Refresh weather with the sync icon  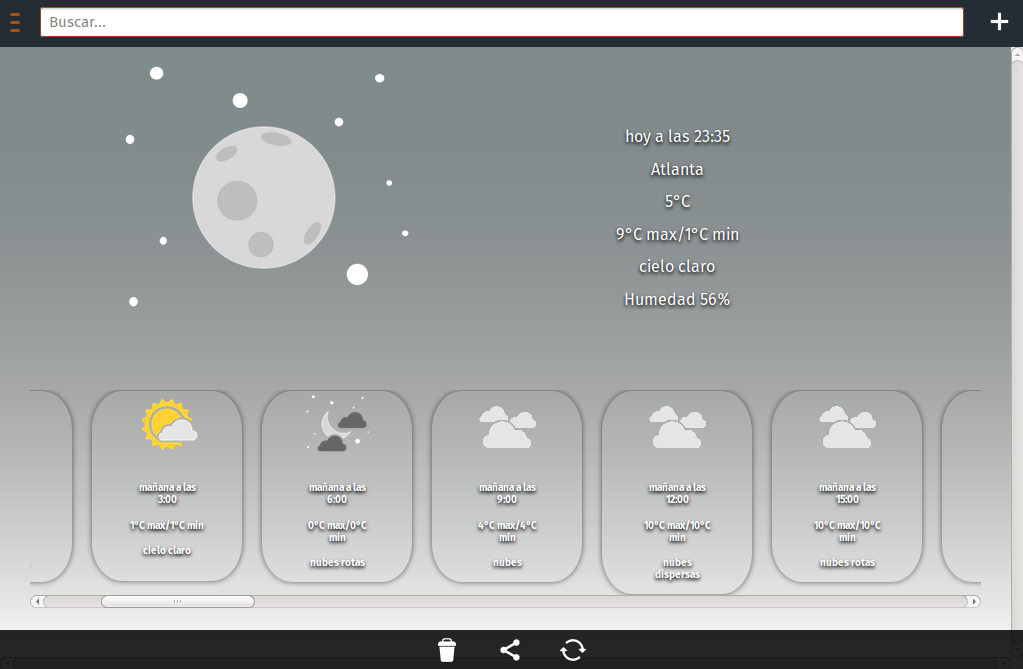coord(573,650)
